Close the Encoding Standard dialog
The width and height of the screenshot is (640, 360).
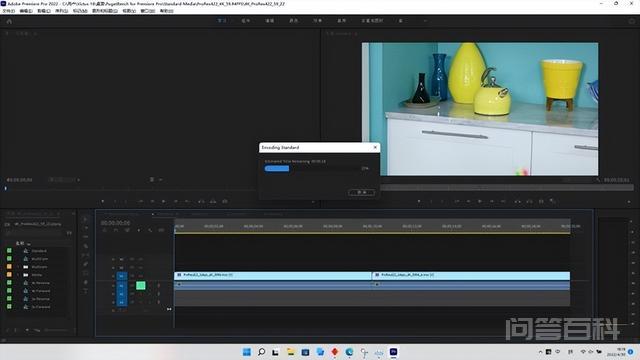pyautogui.click(x=375, y=147)
